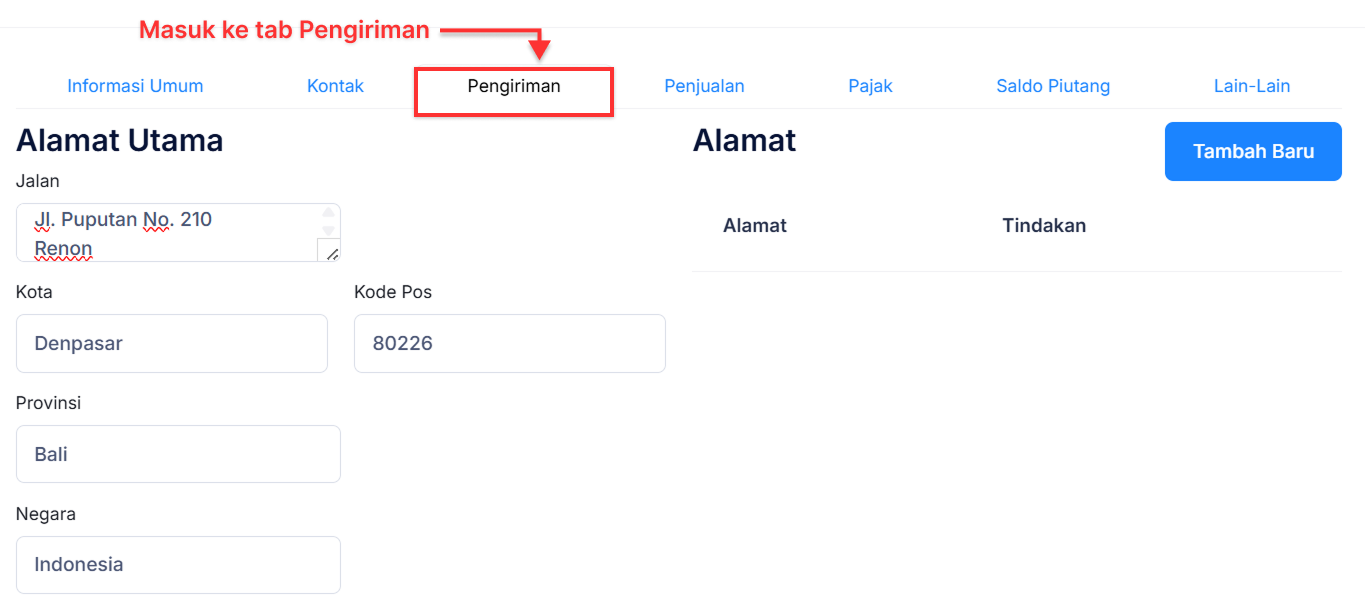Click the Kode Pos field containing 80226
The height and width of the screenshot is (601, 1365).
(x=509, y=343)
